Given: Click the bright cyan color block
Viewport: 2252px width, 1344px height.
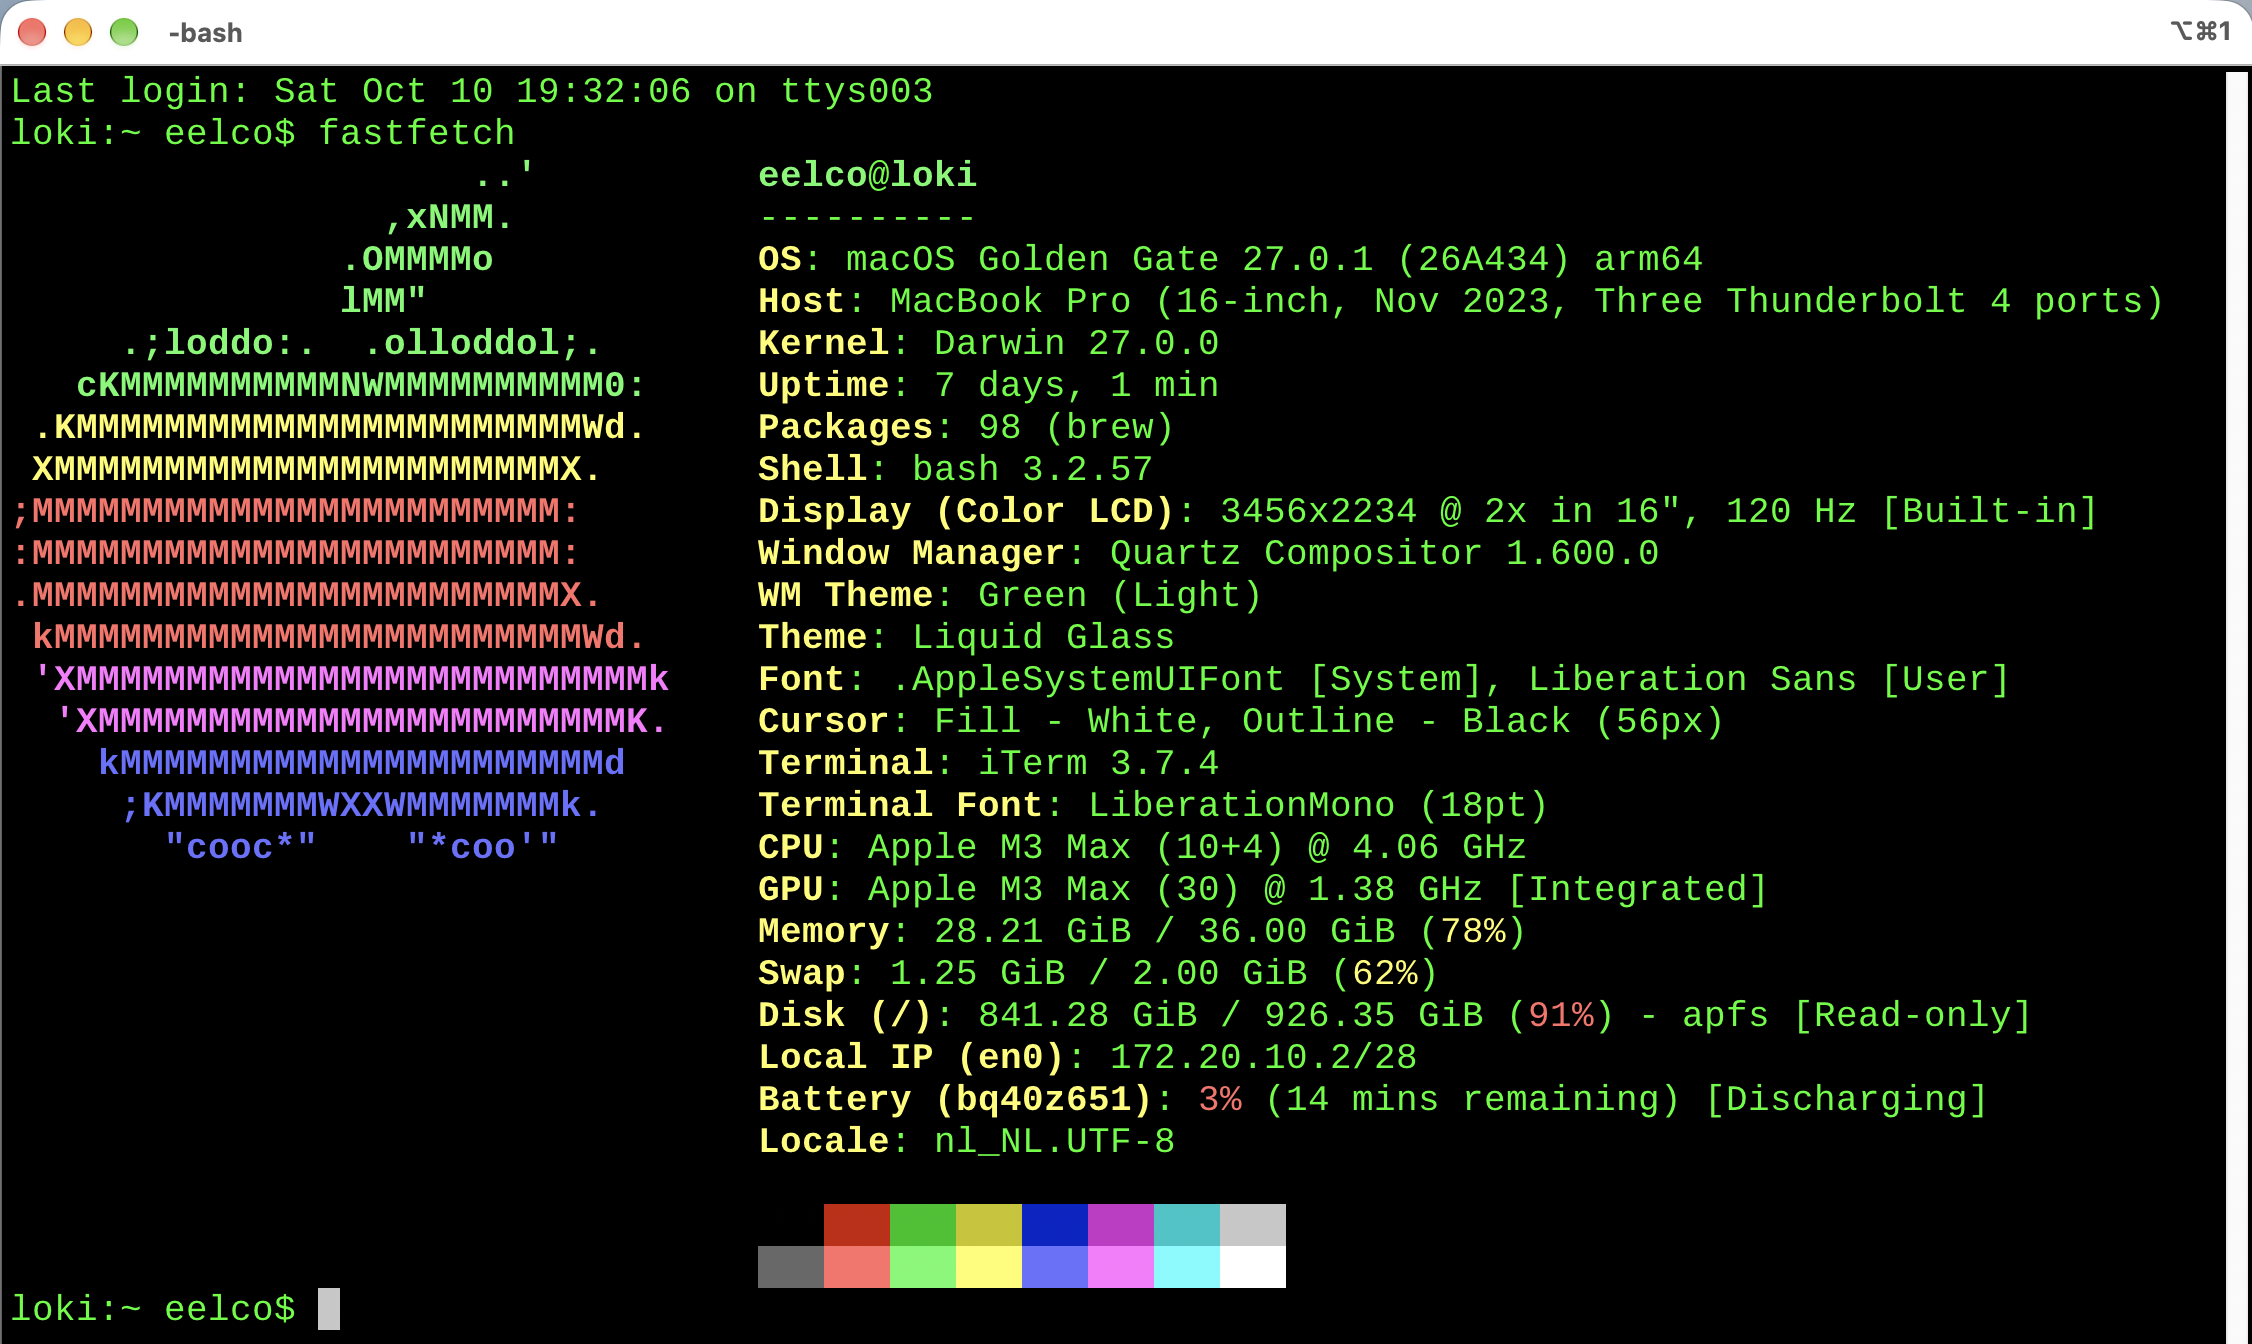Looking at the screenshot, I should coord(1187,1267).
